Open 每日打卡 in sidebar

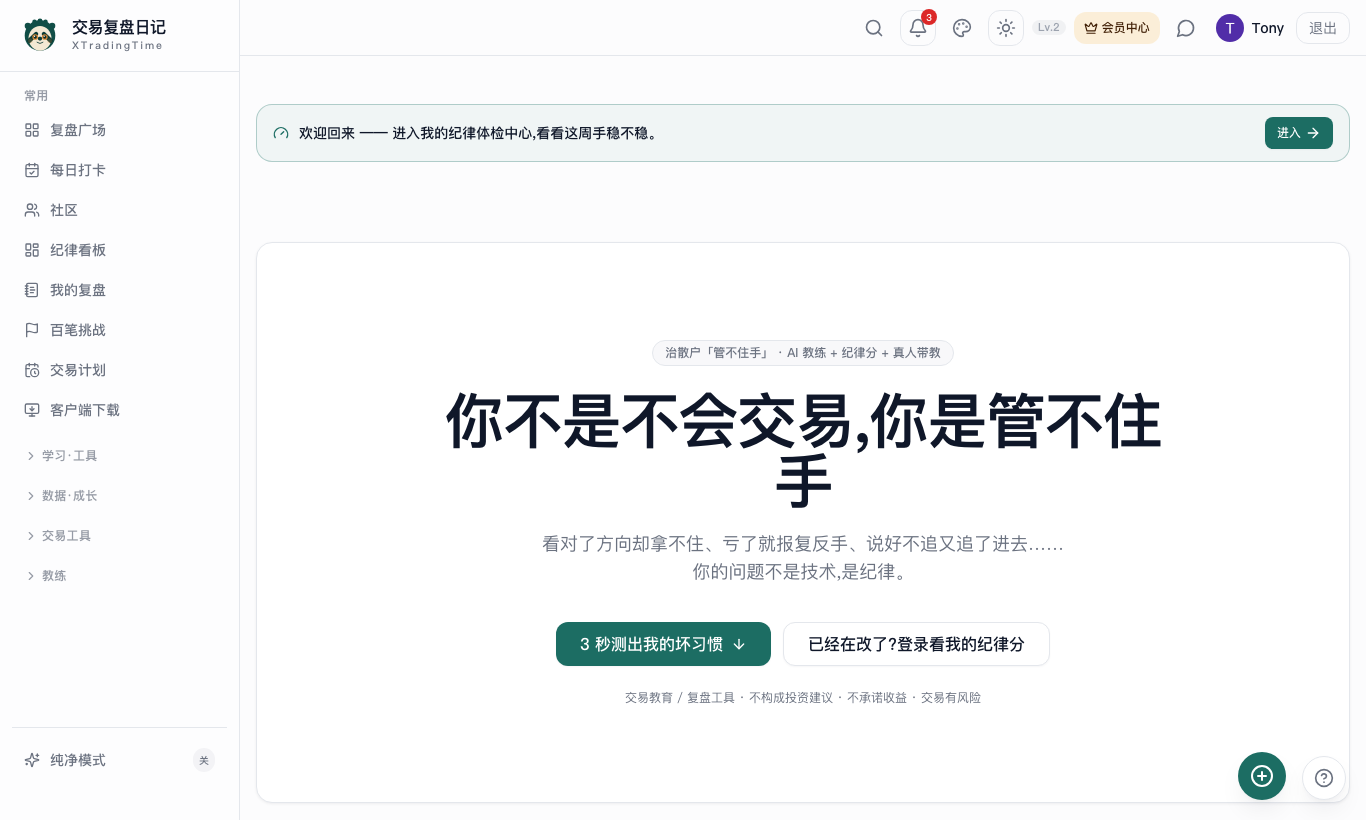tap(120, 170)
